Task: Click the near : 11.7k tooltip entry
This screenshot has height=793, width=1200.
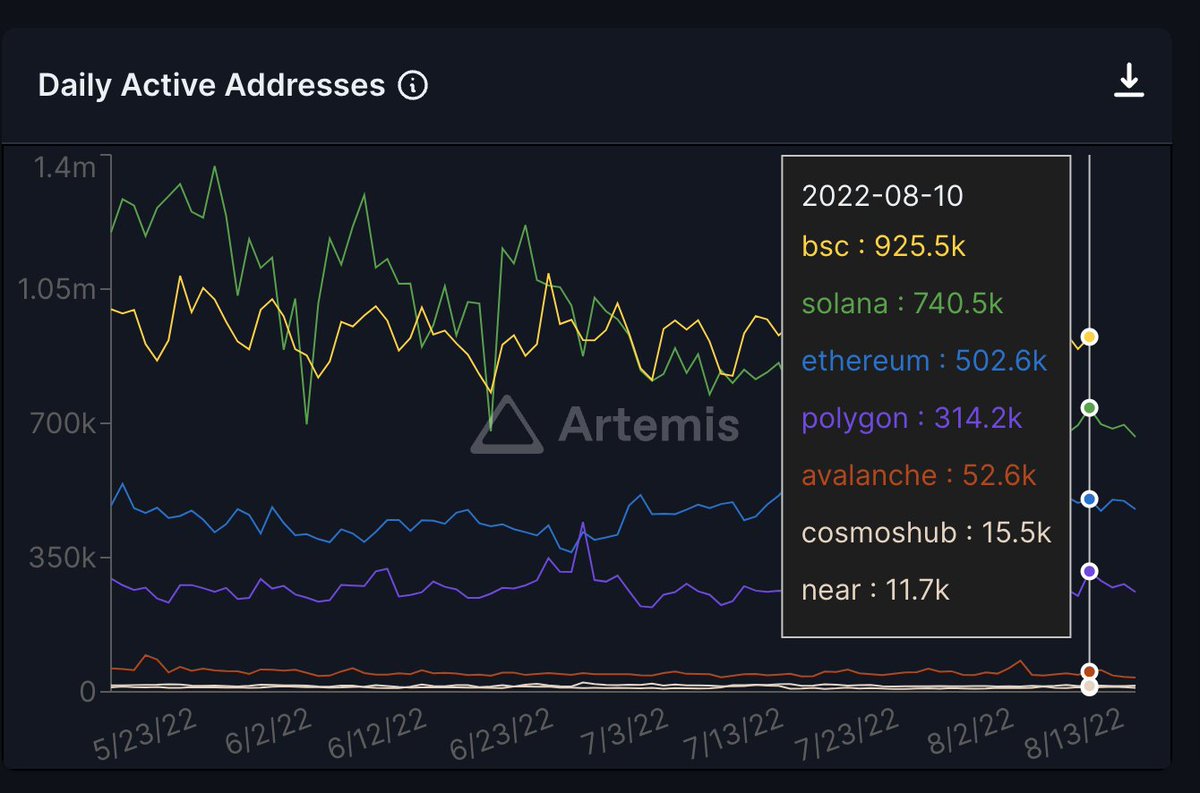Action: click(x=875, y=590)
